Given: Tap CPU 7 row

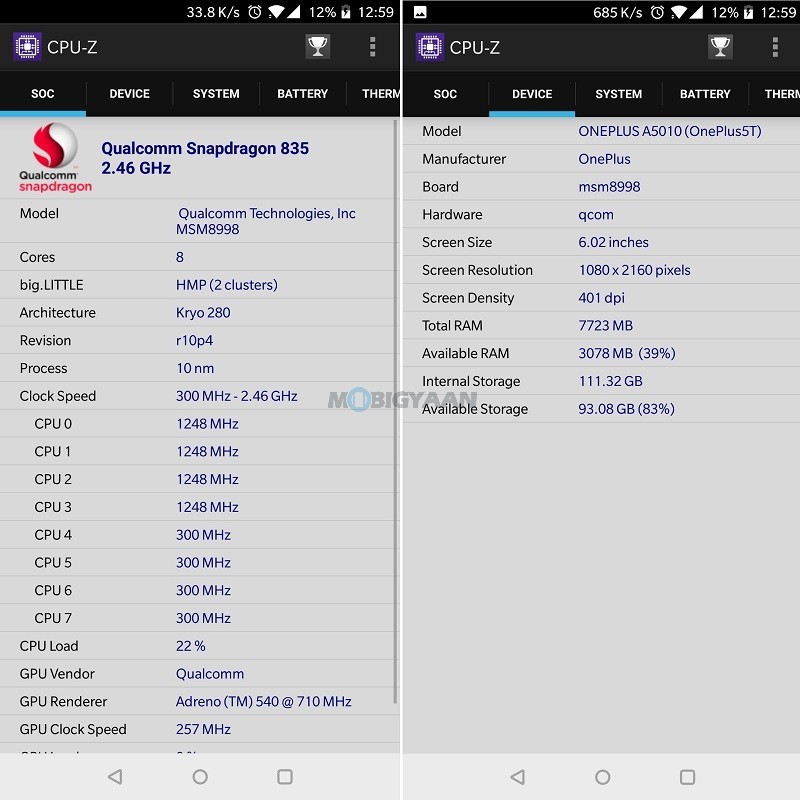Looking at the screenshot, I should [x=199, y=618].
